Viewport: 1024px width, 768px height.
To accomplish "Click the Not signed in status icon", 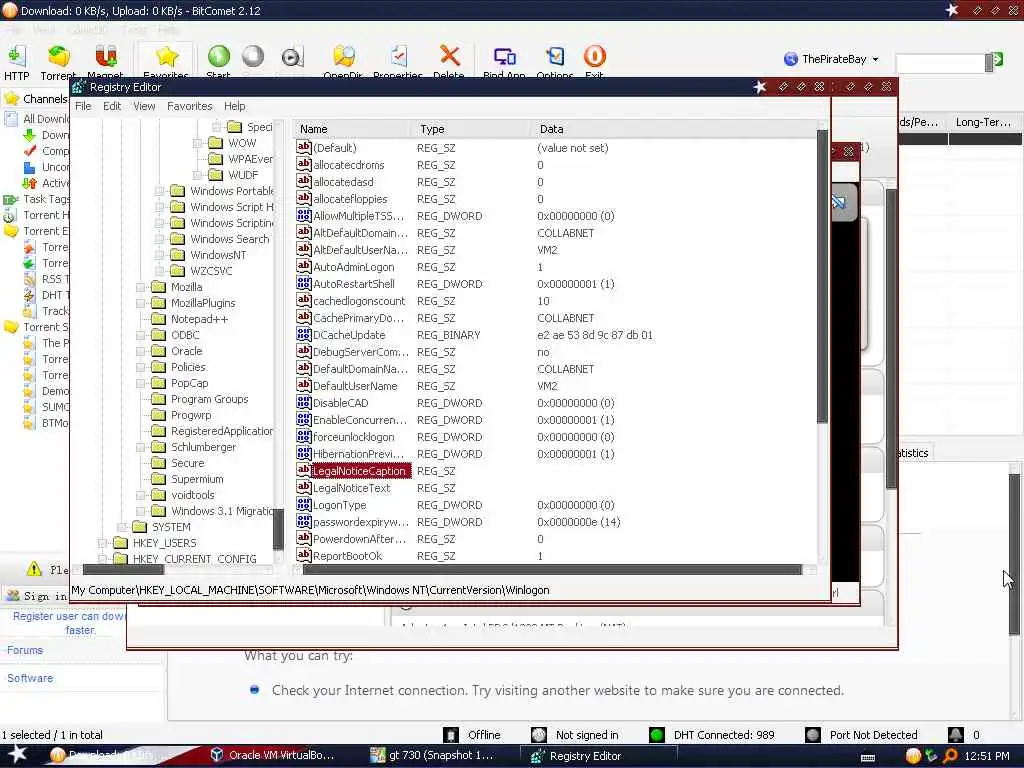I will point(539,735).
